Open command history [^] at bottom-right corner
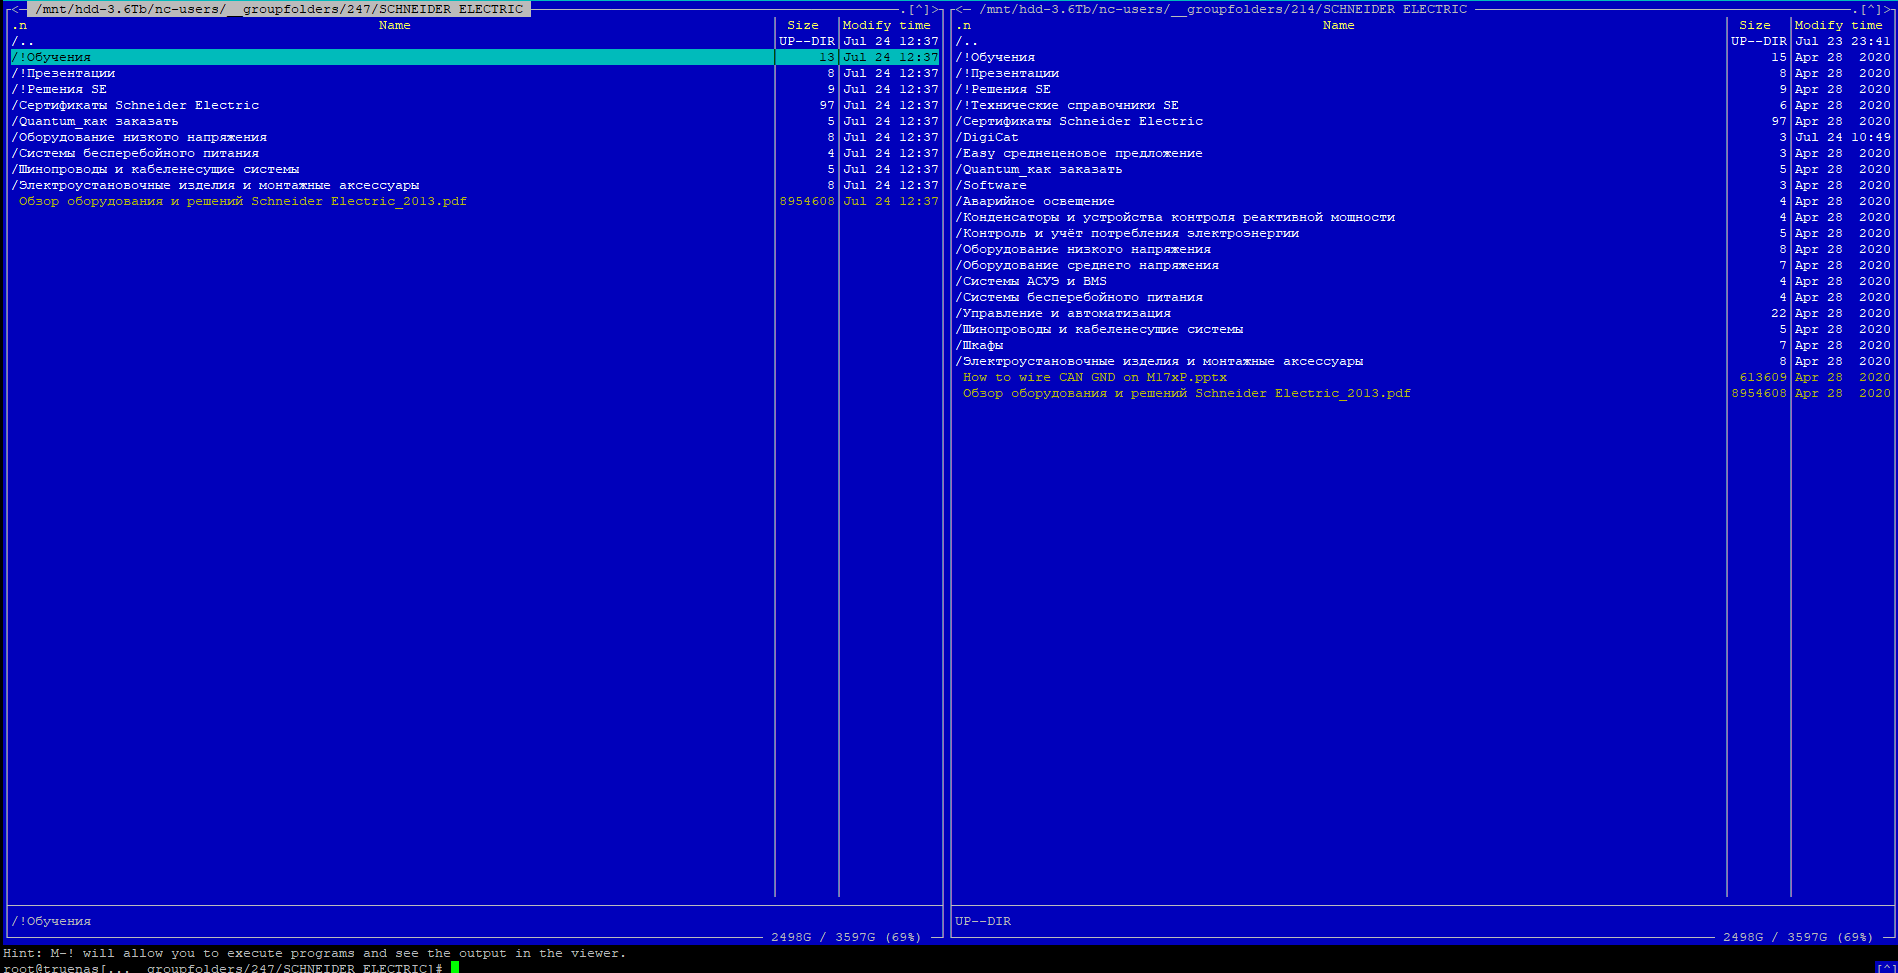Screen dimensions: 1898x973 coord(1885,966)
